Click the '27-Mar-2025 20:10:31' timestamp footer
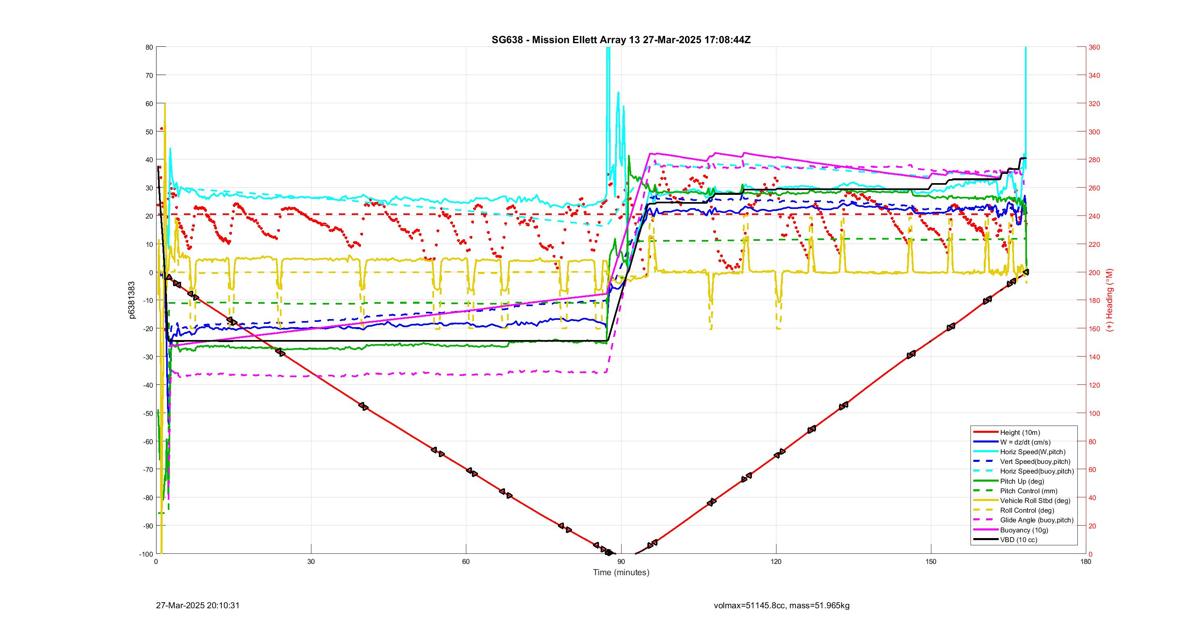Viewport: 1200px width, 622px height. coord(197,605)
